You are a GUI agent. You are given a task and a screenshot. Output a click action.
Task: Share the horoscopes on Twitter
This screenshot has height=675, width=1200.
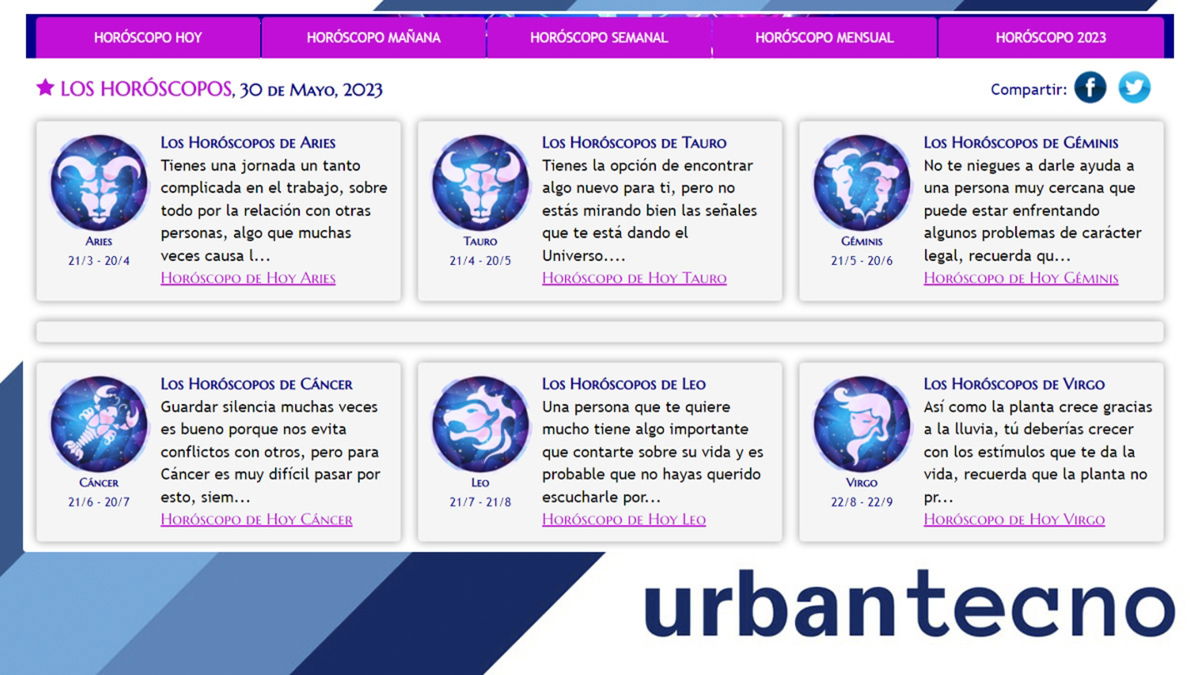point(1133,88)
